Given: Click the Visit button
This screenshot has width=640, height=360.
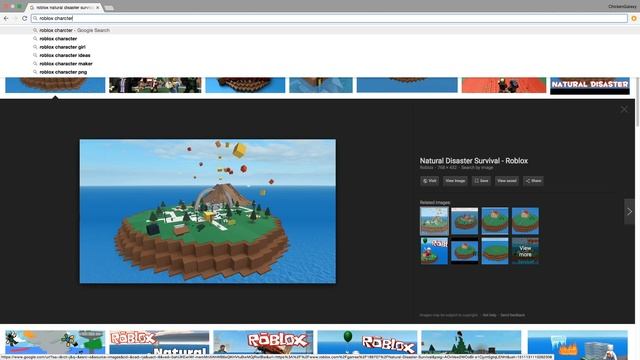Looking at the screenshot, I should click(x=429, y=181).
